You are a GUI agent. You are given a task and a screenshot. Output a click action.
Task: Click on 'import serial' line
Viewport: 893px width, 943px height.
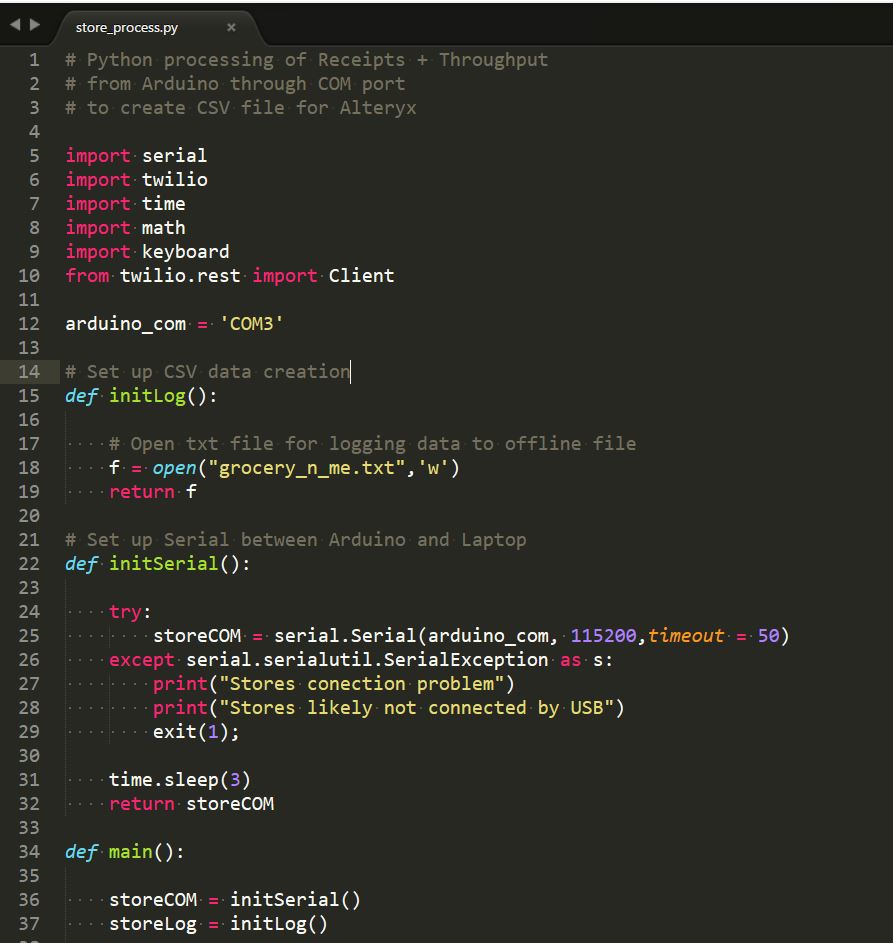[x=136, y=156]
